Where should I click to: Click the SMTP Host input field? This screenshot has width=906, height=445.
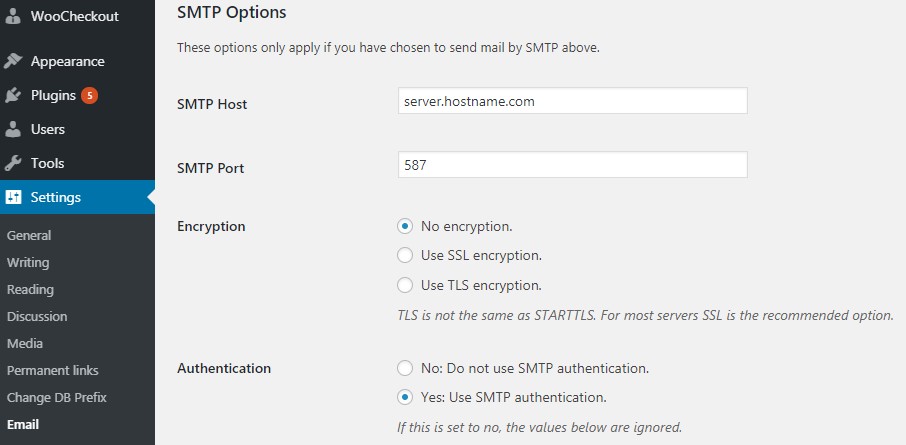point(572,101)
